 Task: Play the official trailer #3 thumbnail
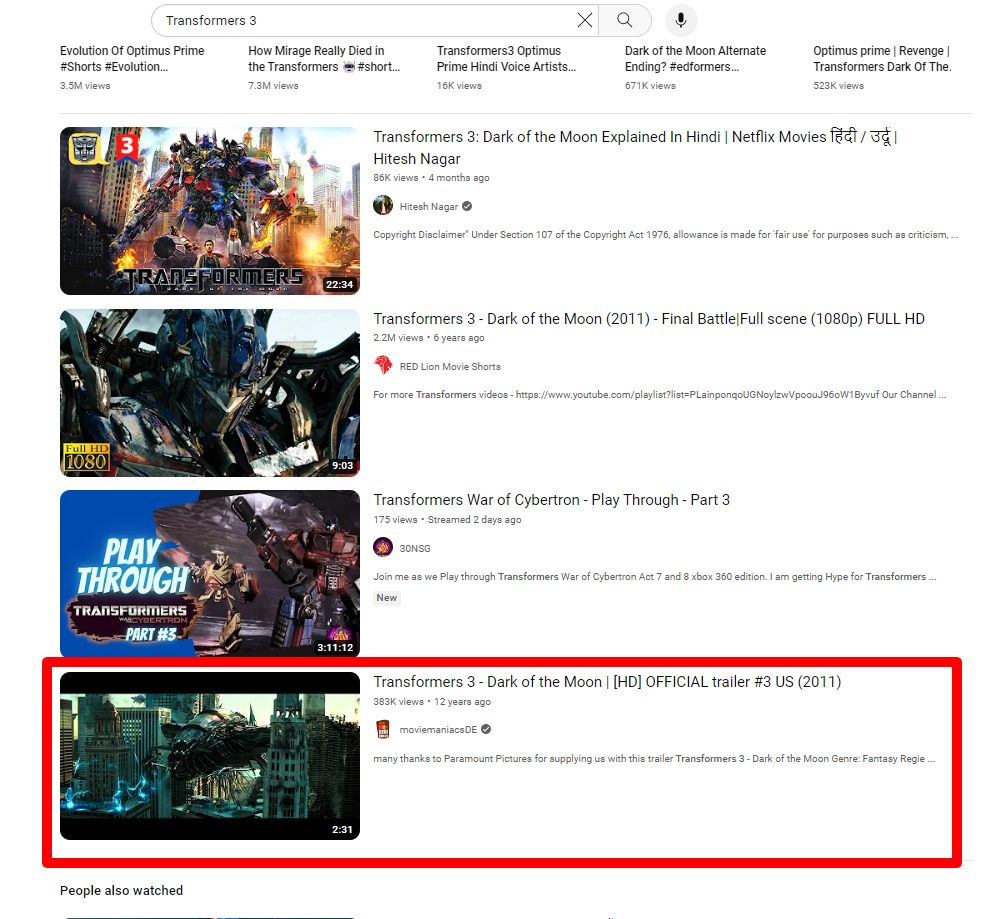coord(210,755)
